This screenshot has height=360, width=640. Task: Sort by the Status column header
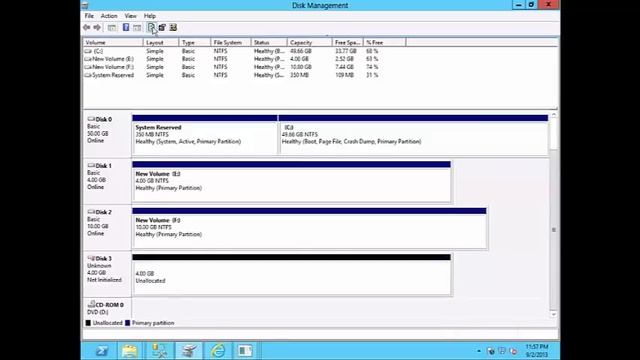[x=269, y=42]
